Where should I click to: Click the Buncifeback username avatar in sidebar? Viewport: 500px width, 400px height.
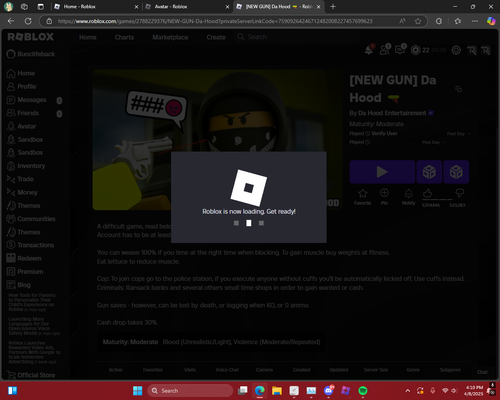11,54
